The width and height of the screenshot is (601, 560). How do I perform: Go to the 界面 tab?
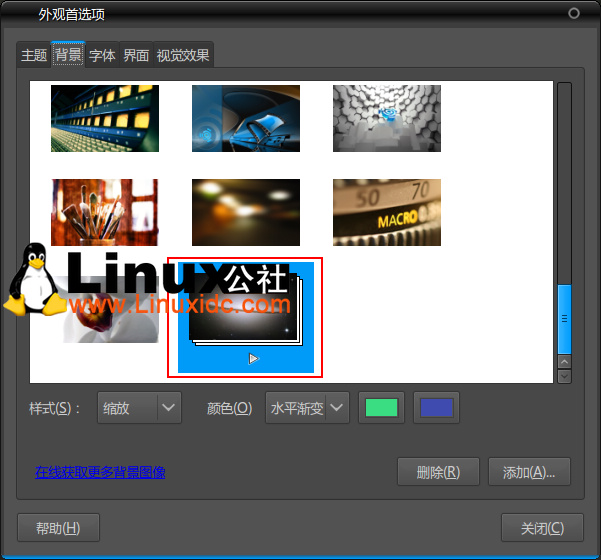click(x=136, y=56)
